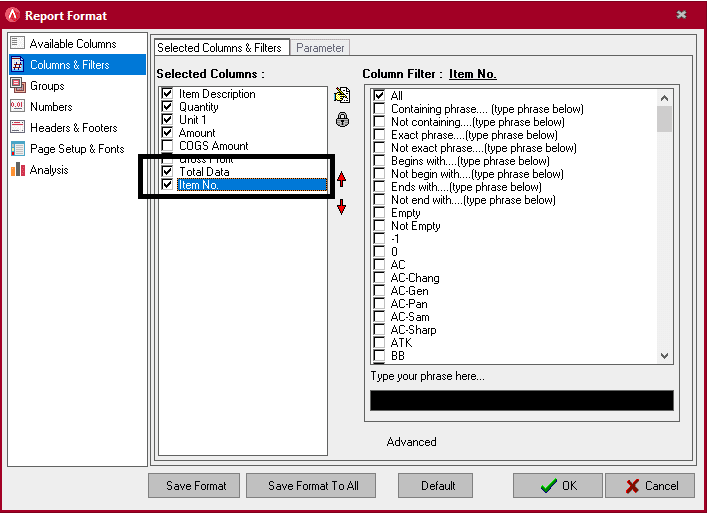The width and height of the screenshot is (707, 513).
Task: Click the red move-up arrow
Action: pyautogui.click(x=342, y=180)
